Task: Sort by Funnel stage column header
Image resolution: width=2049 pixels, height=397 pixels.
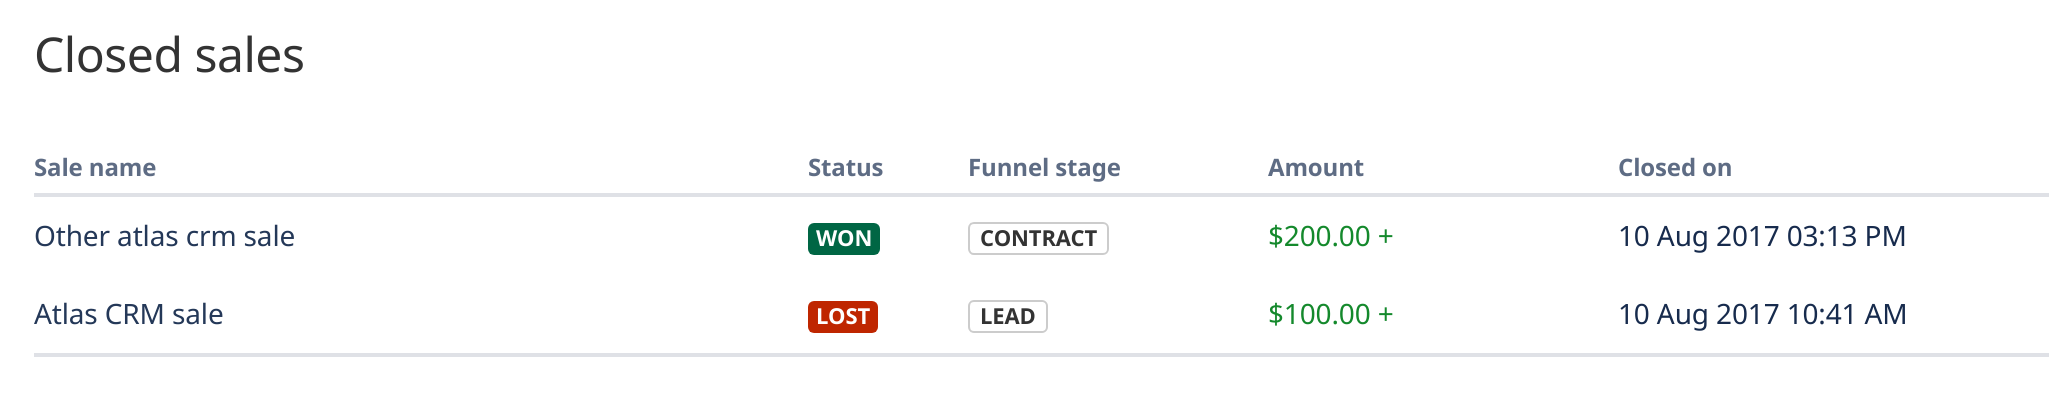Action: tap(1044, 168)
